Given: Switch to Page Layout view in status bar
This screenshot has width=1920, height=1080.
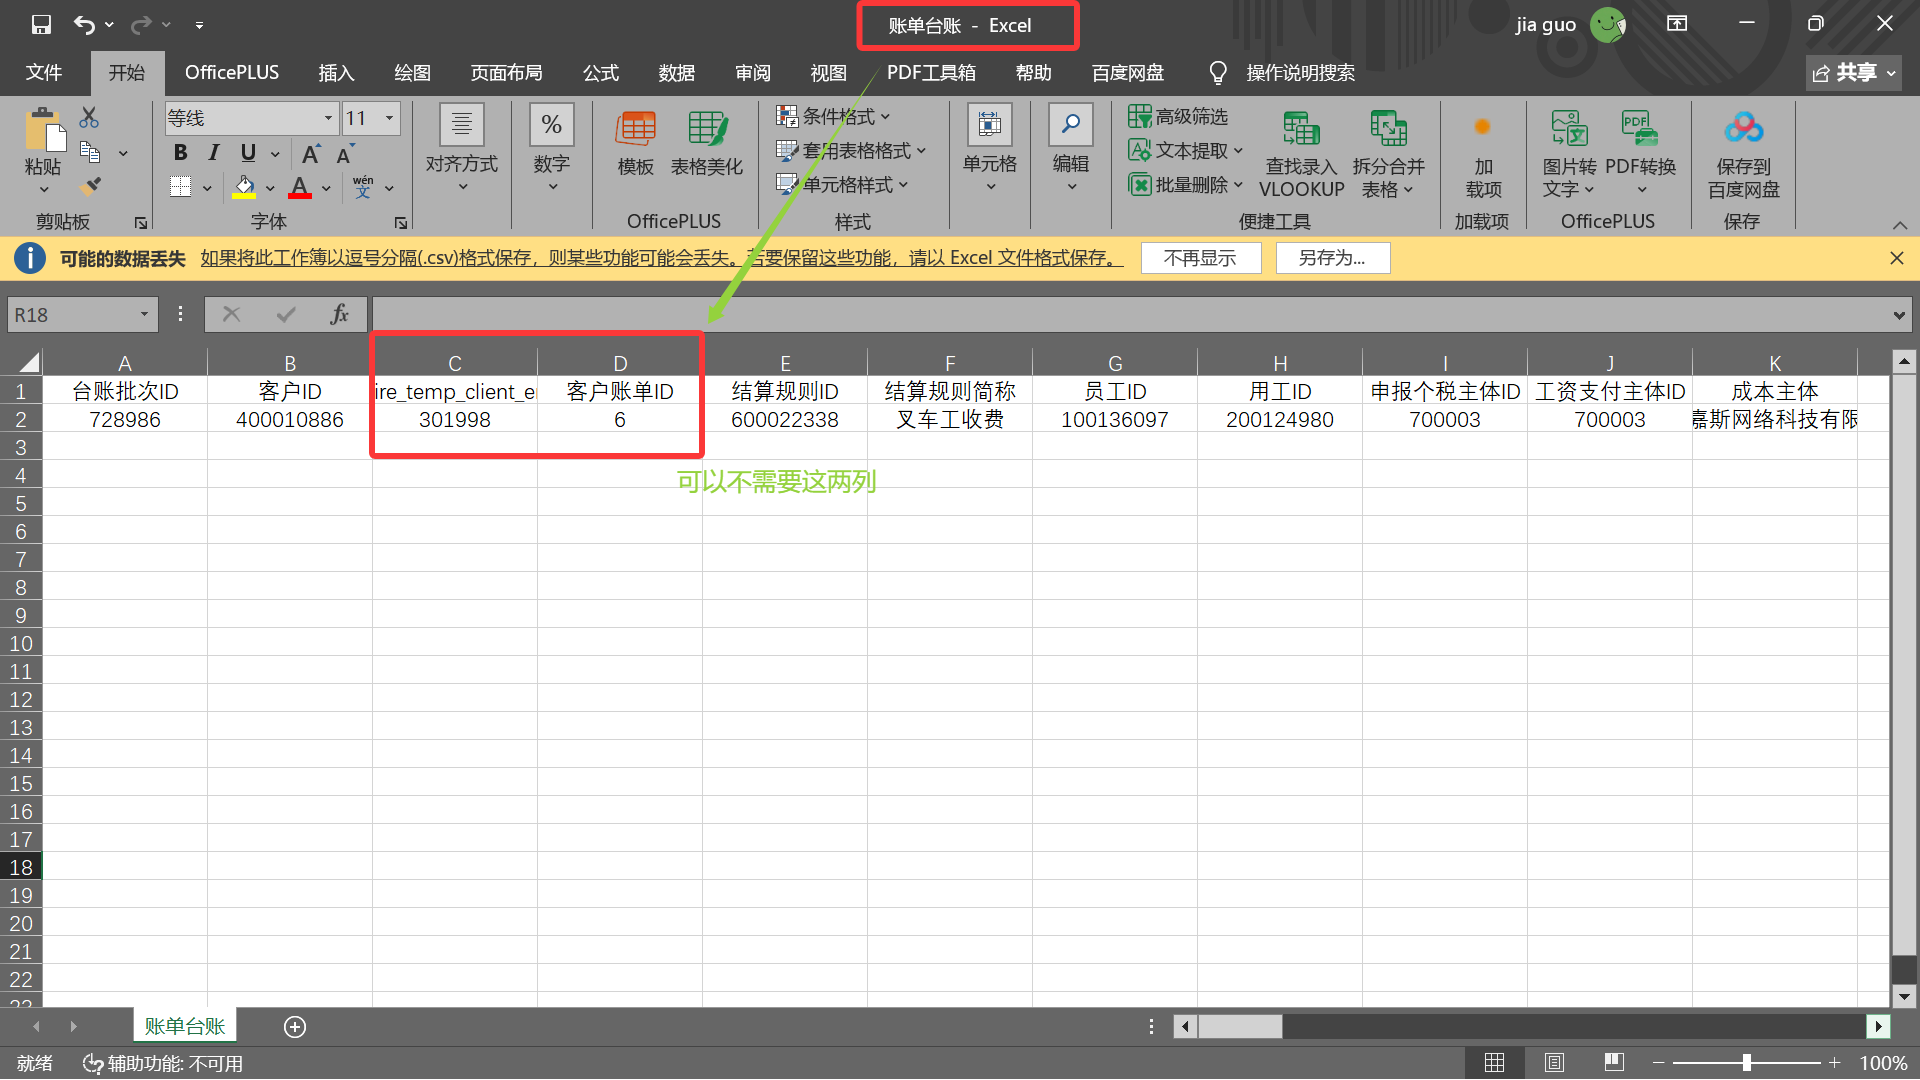Looking at the screenshot, I should 1554,1063.
